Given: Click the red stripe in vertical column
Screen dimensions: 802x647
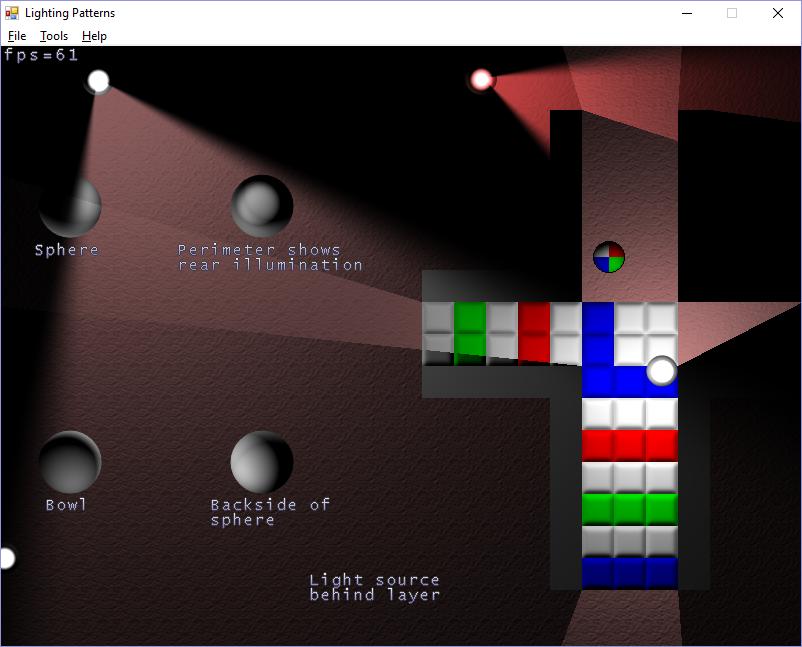Looking at the screenshot, I should [x=630, y=445].
